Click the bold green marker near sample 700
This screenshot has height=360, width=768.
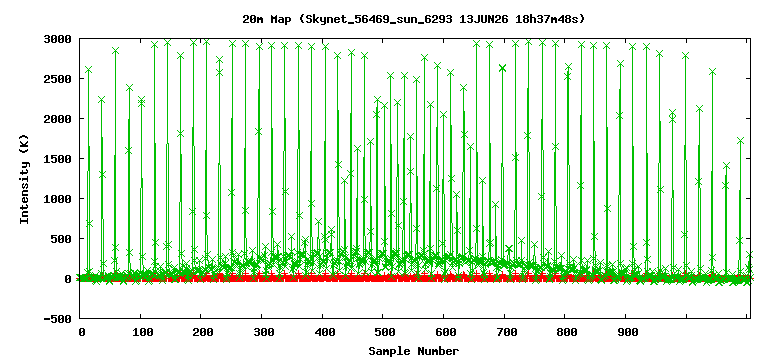pos(502,68)
